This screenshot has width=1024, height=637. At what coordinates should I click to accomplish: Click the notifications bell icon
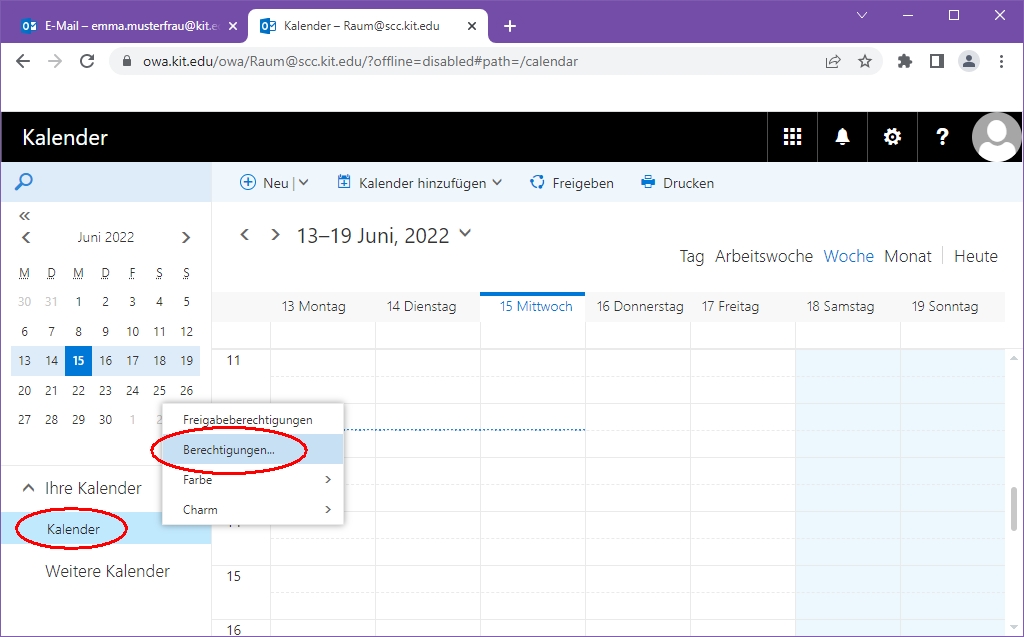[x=842, y=137]
